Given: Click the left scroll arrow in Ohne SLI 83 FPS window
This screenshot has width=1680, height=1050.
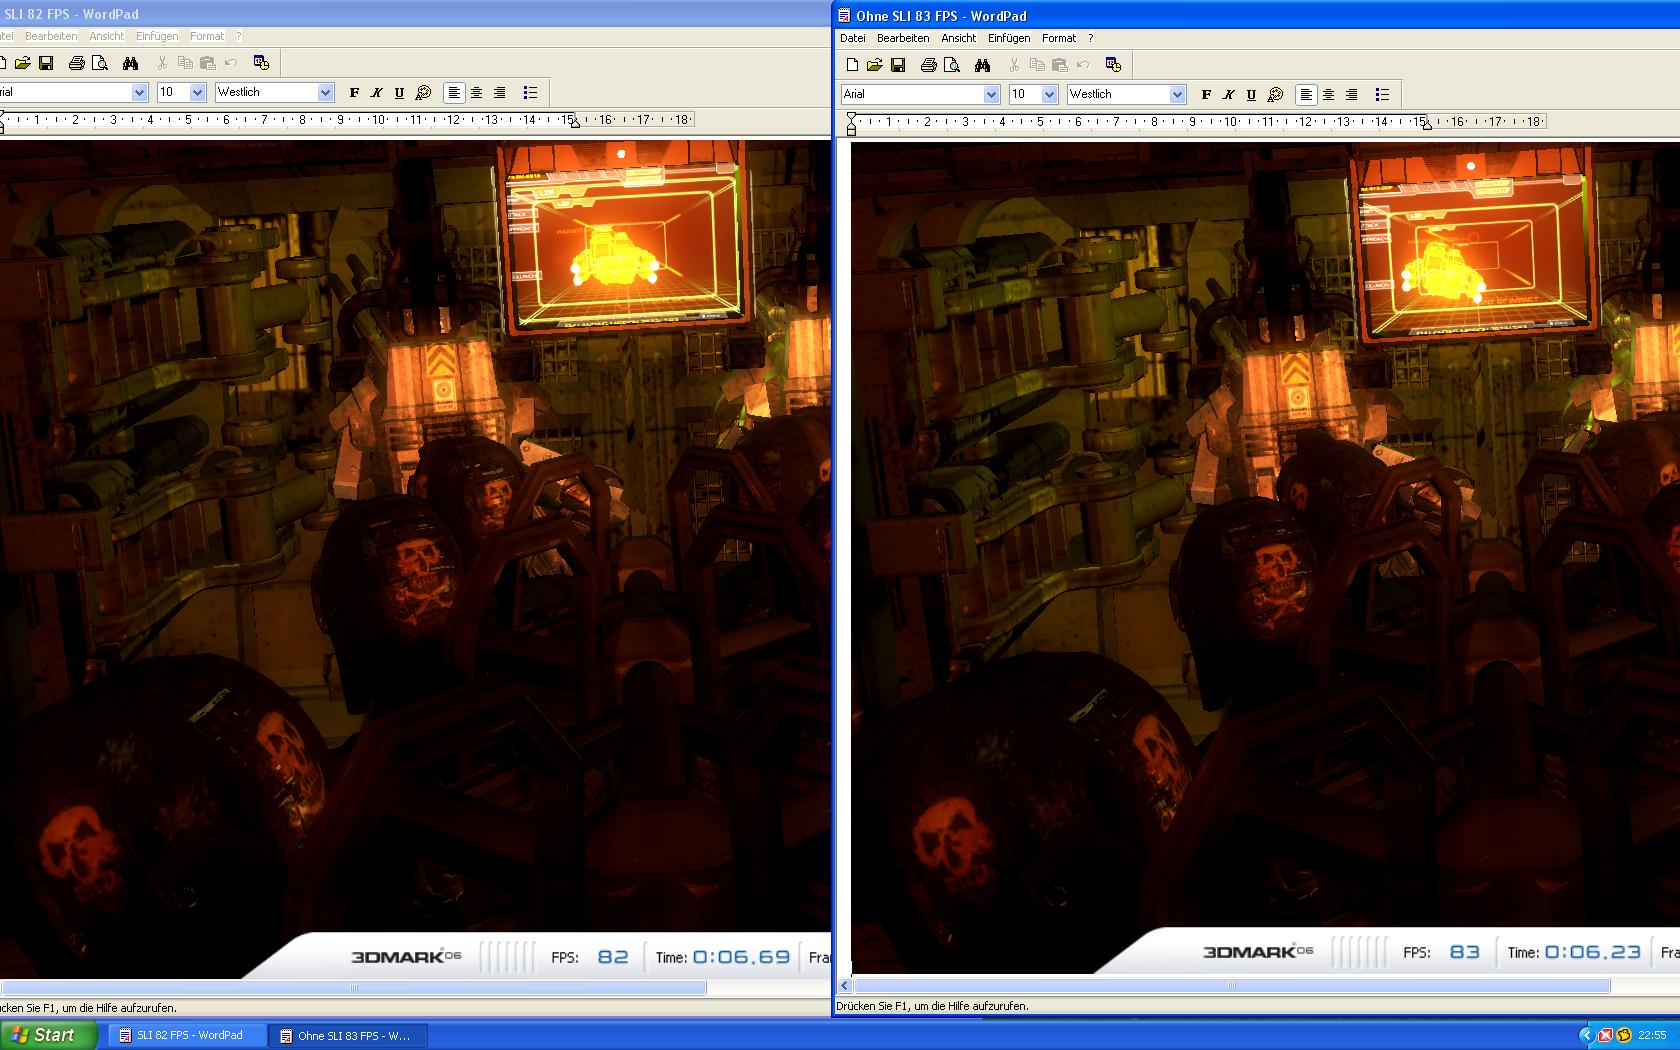Looking at the screenshot, I should [x=845, y=986].
